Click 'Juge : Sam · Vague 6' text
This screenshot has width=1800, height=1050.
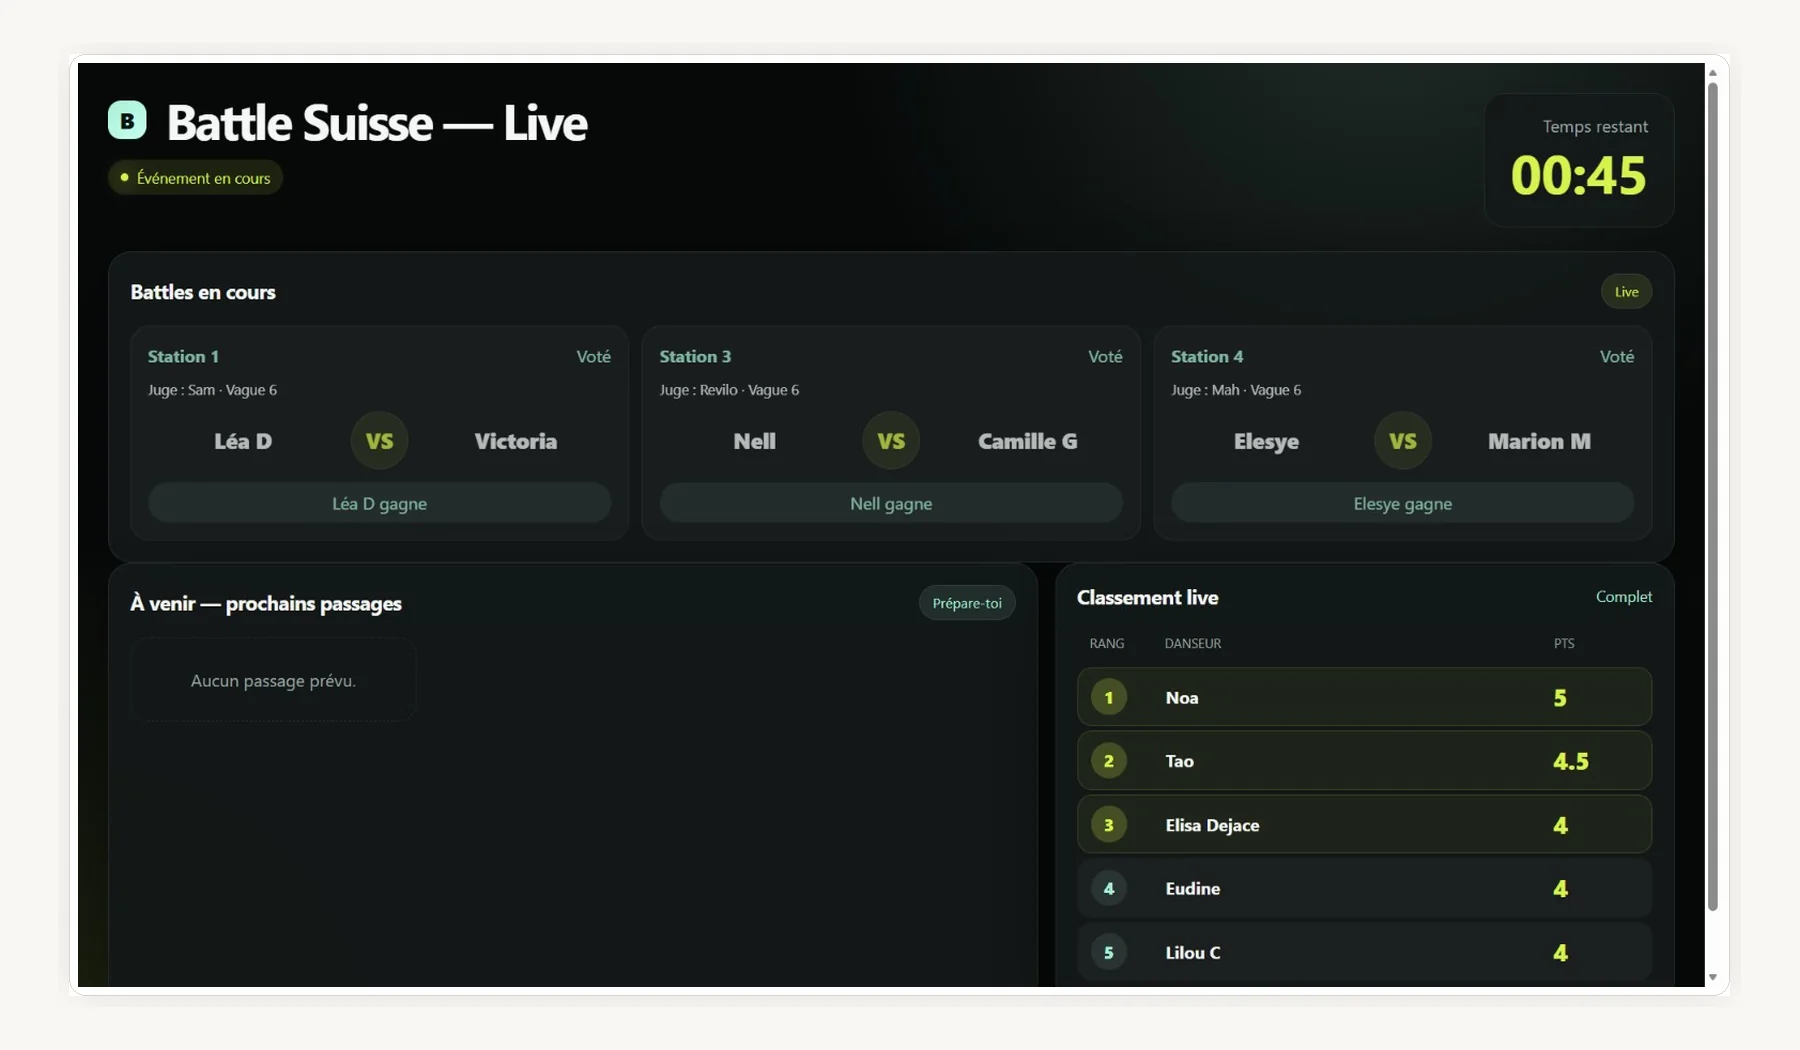(212, 390)
